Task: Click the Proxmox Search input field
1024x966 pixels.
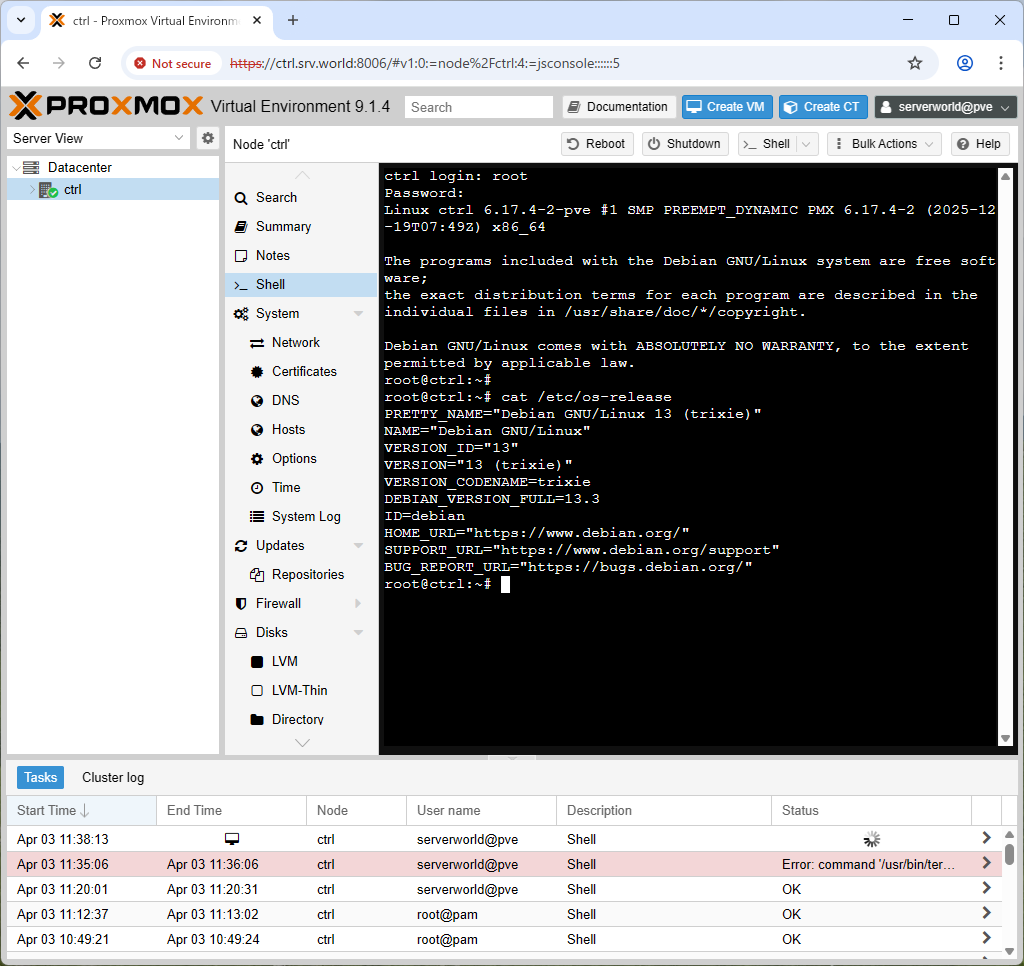Action: pyautogui.click(x=479, y=107)
